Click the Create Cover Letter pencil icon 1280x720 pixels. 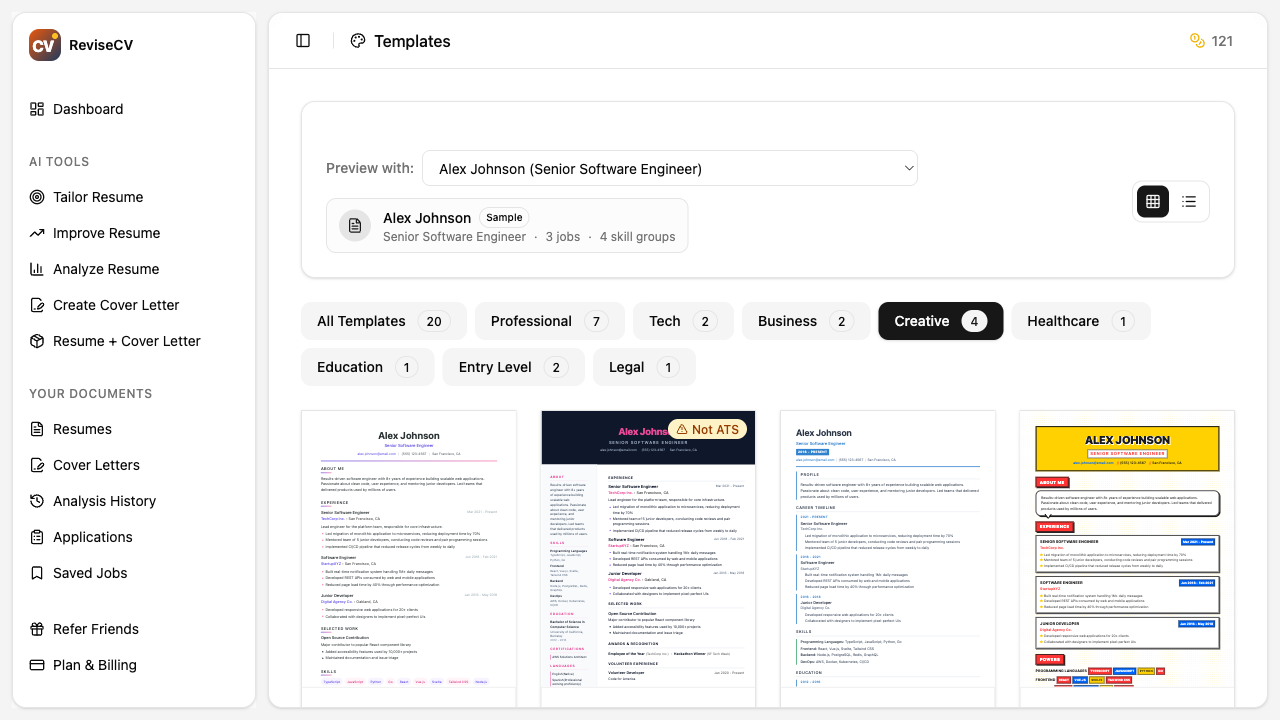pyautogui.click(x=36, y=305)
